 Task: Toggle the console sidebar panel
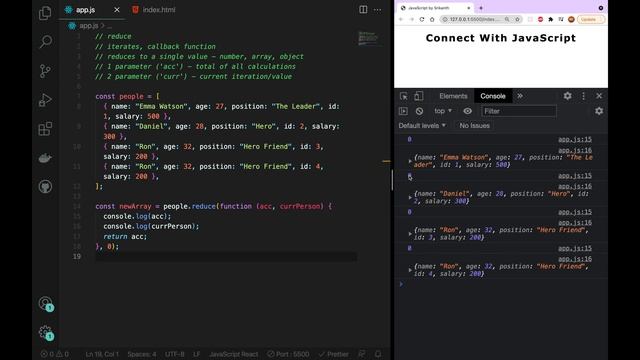[403, 111]
